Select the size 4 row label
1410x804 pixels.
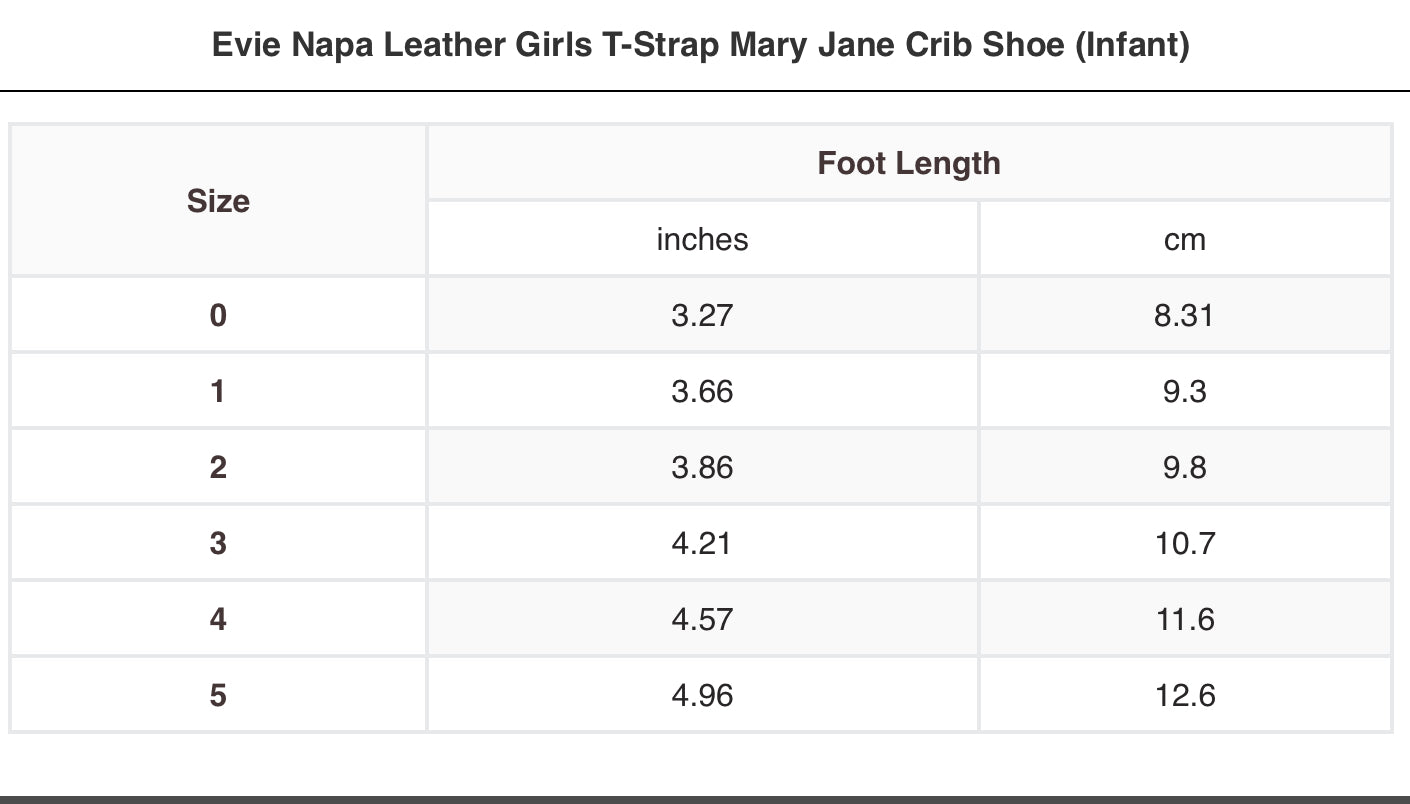pos(218,619)
